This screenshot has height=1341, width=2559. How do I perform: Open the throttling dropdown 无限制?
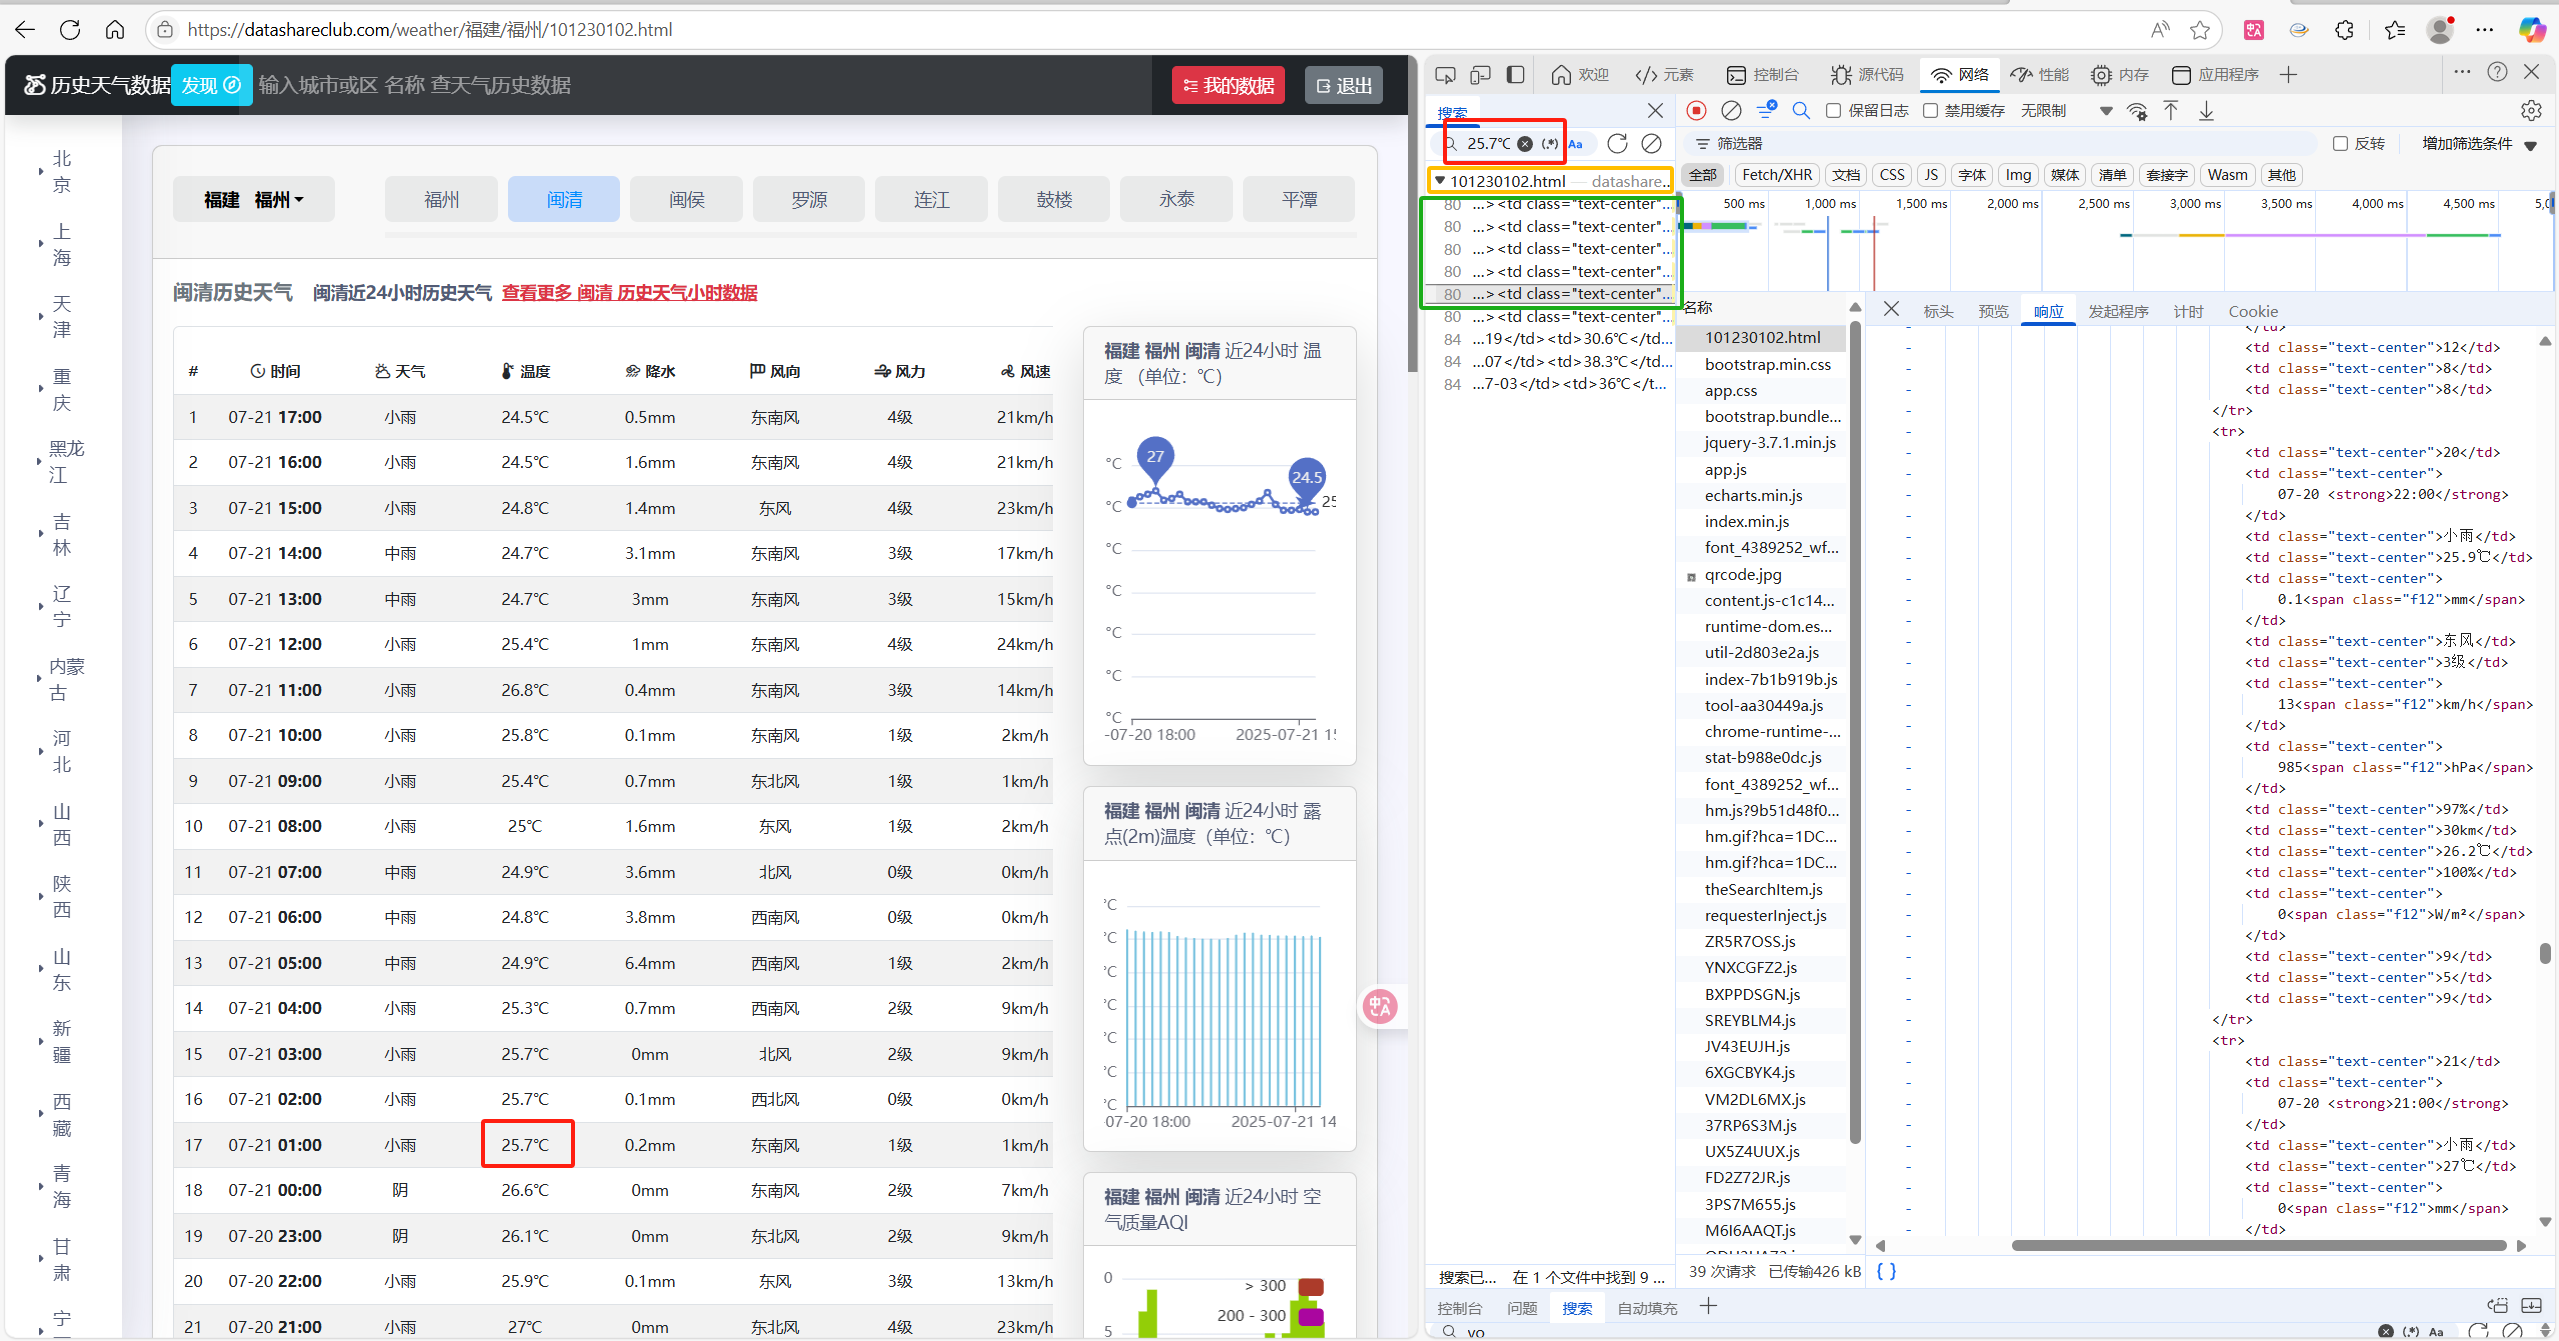tap(2066, 111)
